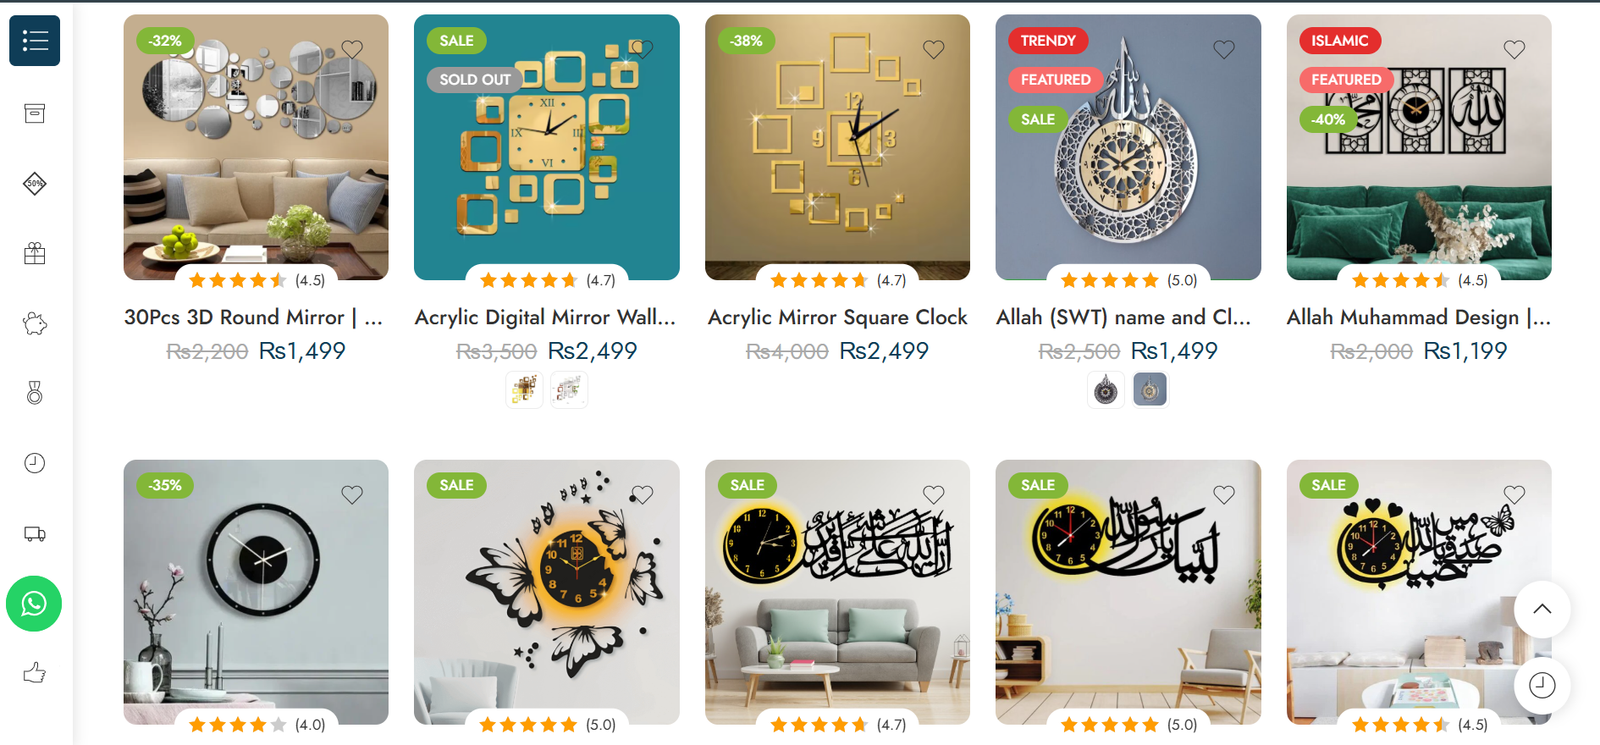This screenshot has width=1600, height=745.
Task: Open the category list menu icon
Action: [x=34, y=41]
